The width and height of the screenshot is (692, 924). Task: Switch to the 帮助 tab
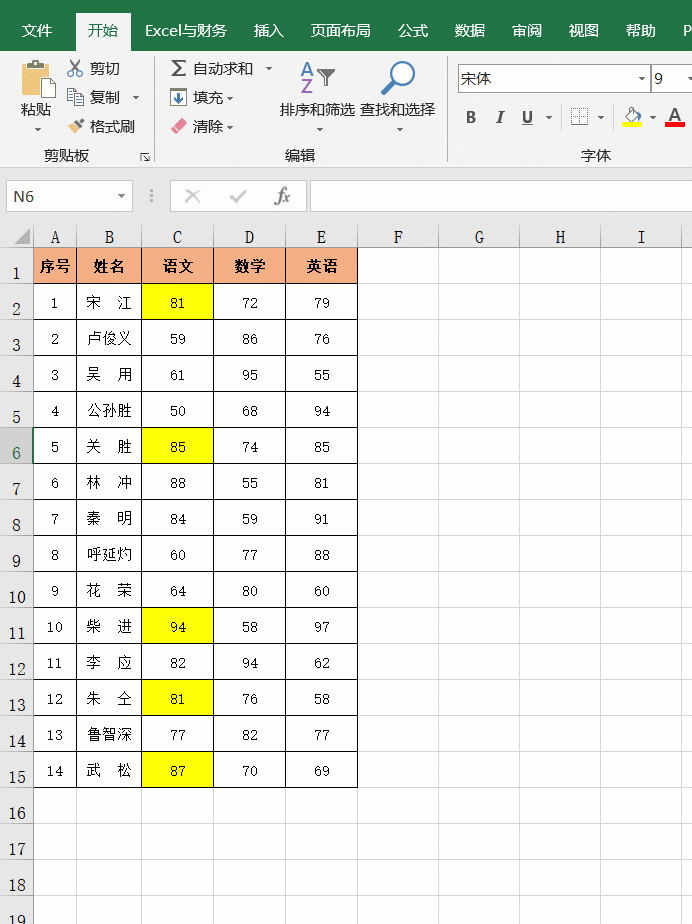641,31
